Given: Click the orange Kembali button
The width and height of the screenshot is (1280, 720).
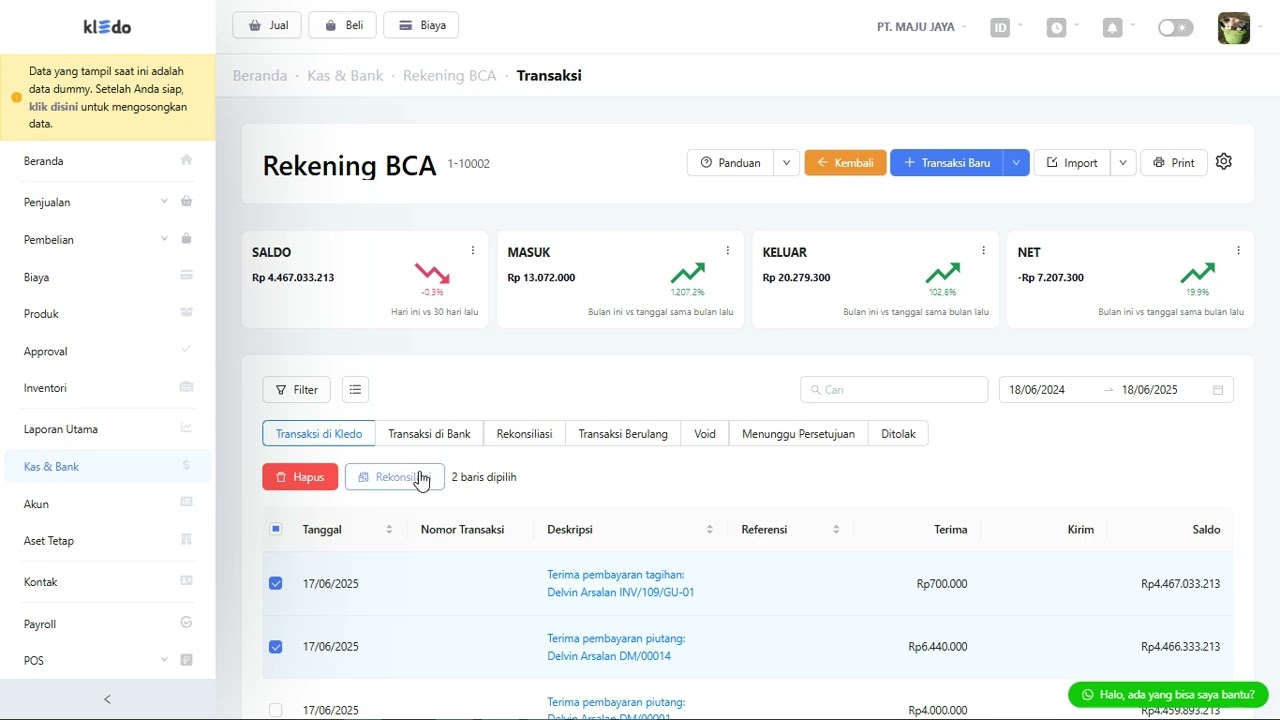Looking at the screenshot, I should (845, 163).
